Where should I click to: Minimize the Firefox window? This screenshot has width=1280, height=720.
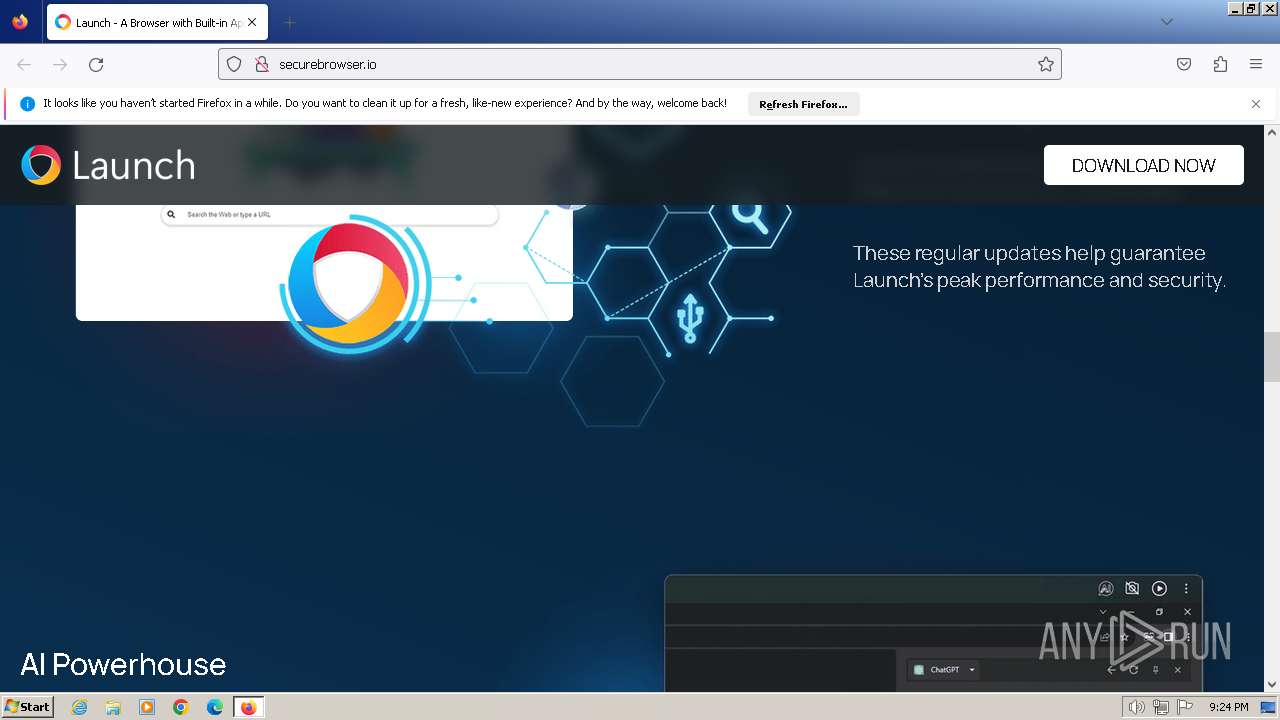coord(1235,8)
